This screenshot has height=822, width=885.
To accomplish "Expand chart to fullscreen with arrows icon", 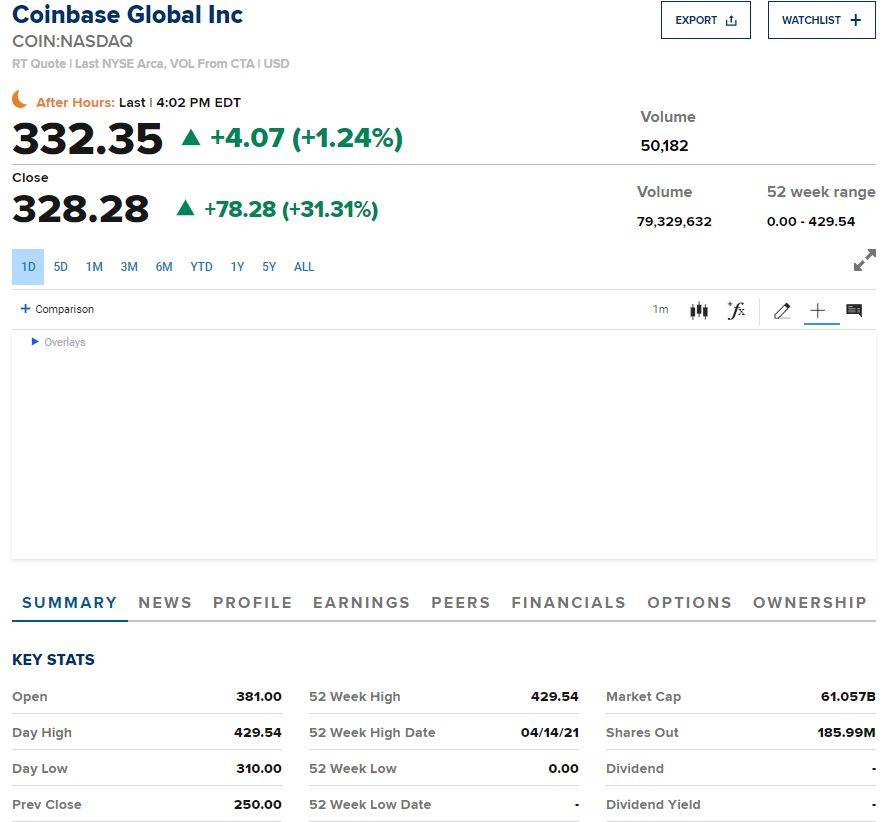I will pos(864,260).
